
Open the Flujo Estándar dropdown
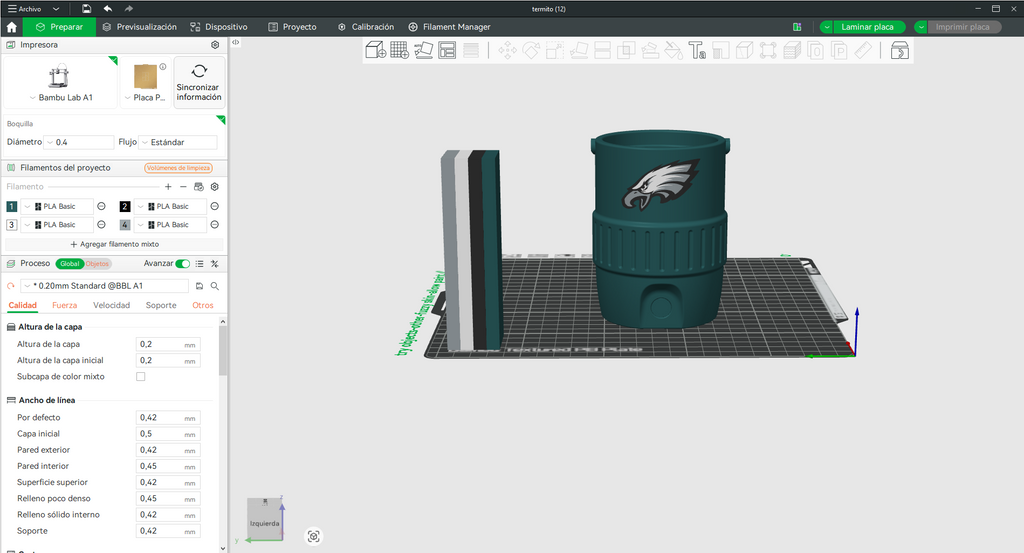pyautogui.click(x=178, y=142)
